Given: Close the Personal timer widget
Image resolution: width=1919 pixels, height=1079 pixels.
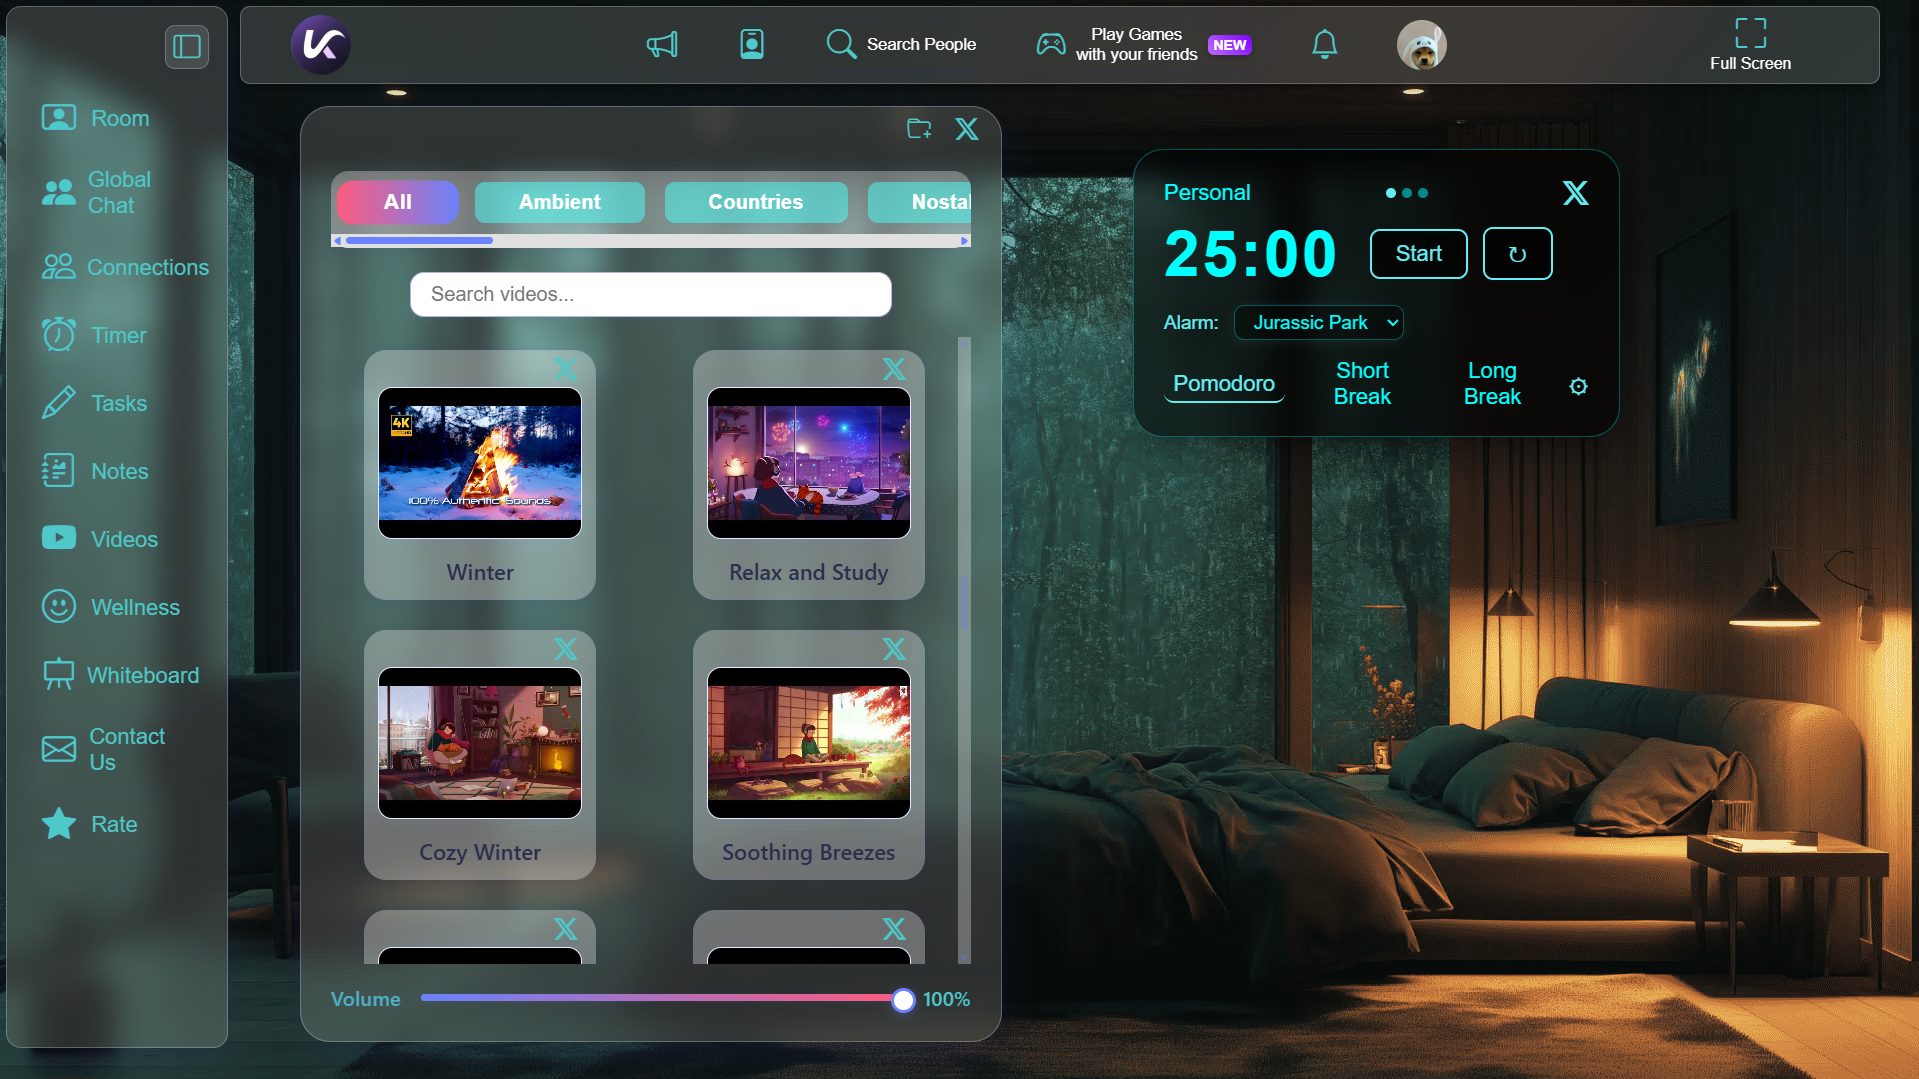Looking at the screenshot, I should (1575, 193).
